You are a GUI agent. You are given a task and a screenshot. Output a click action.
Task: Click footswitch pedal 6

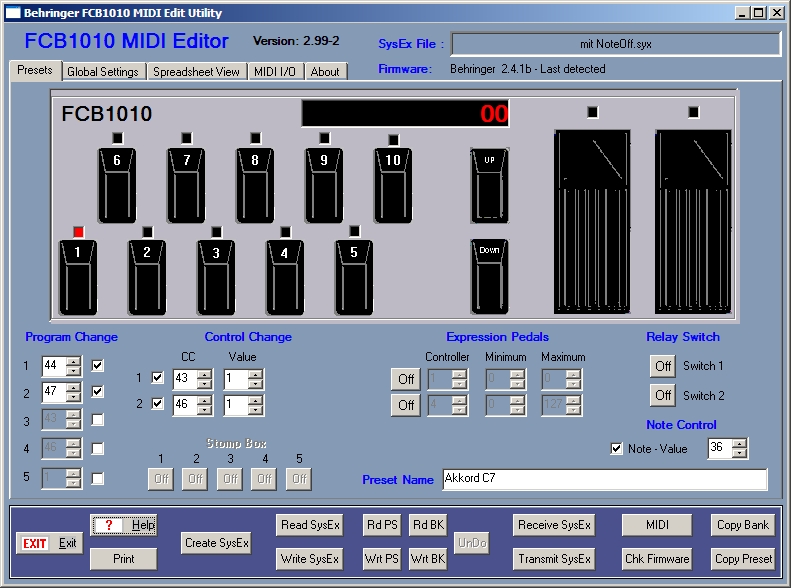pyautogui.click(x=117, y=185)
